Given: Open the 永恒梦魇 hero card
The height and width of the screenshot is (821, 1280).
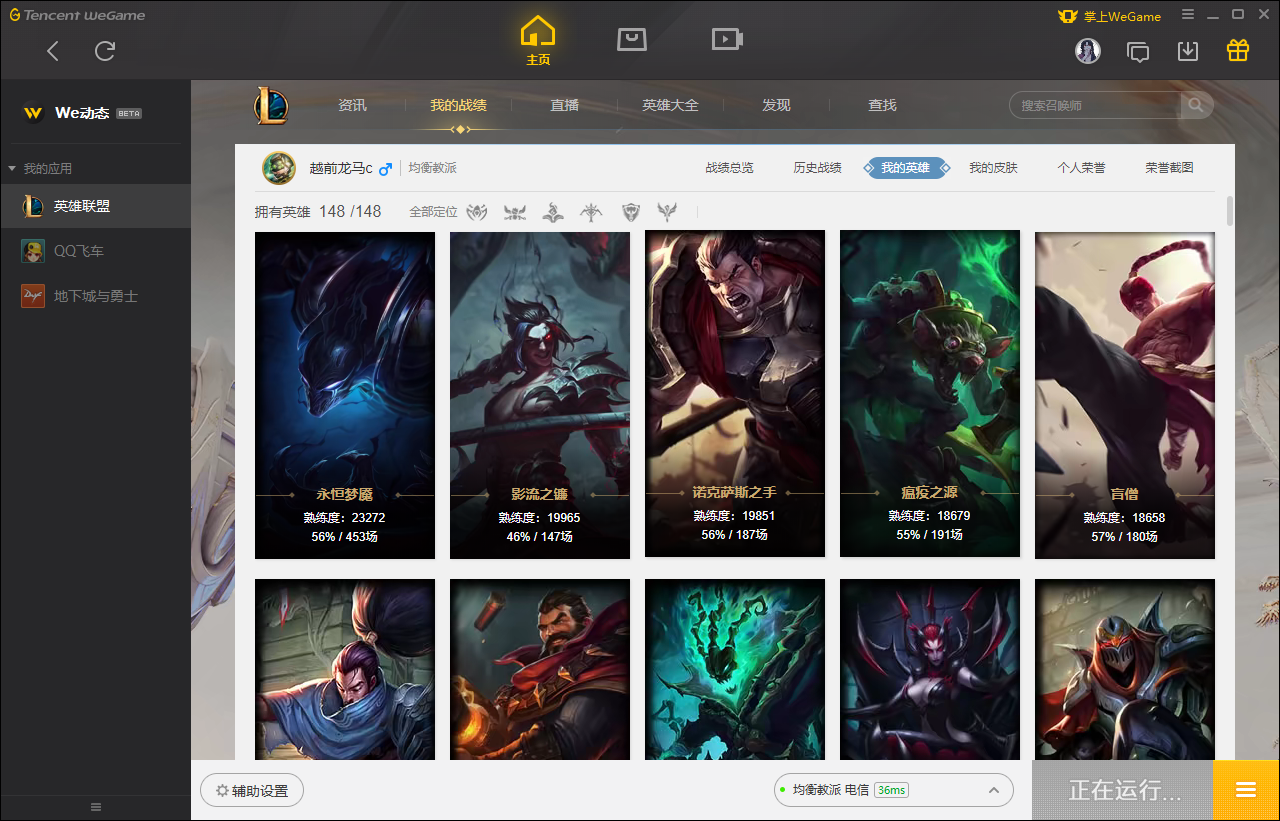Looking at the screenshot, I should coord(345,395).
